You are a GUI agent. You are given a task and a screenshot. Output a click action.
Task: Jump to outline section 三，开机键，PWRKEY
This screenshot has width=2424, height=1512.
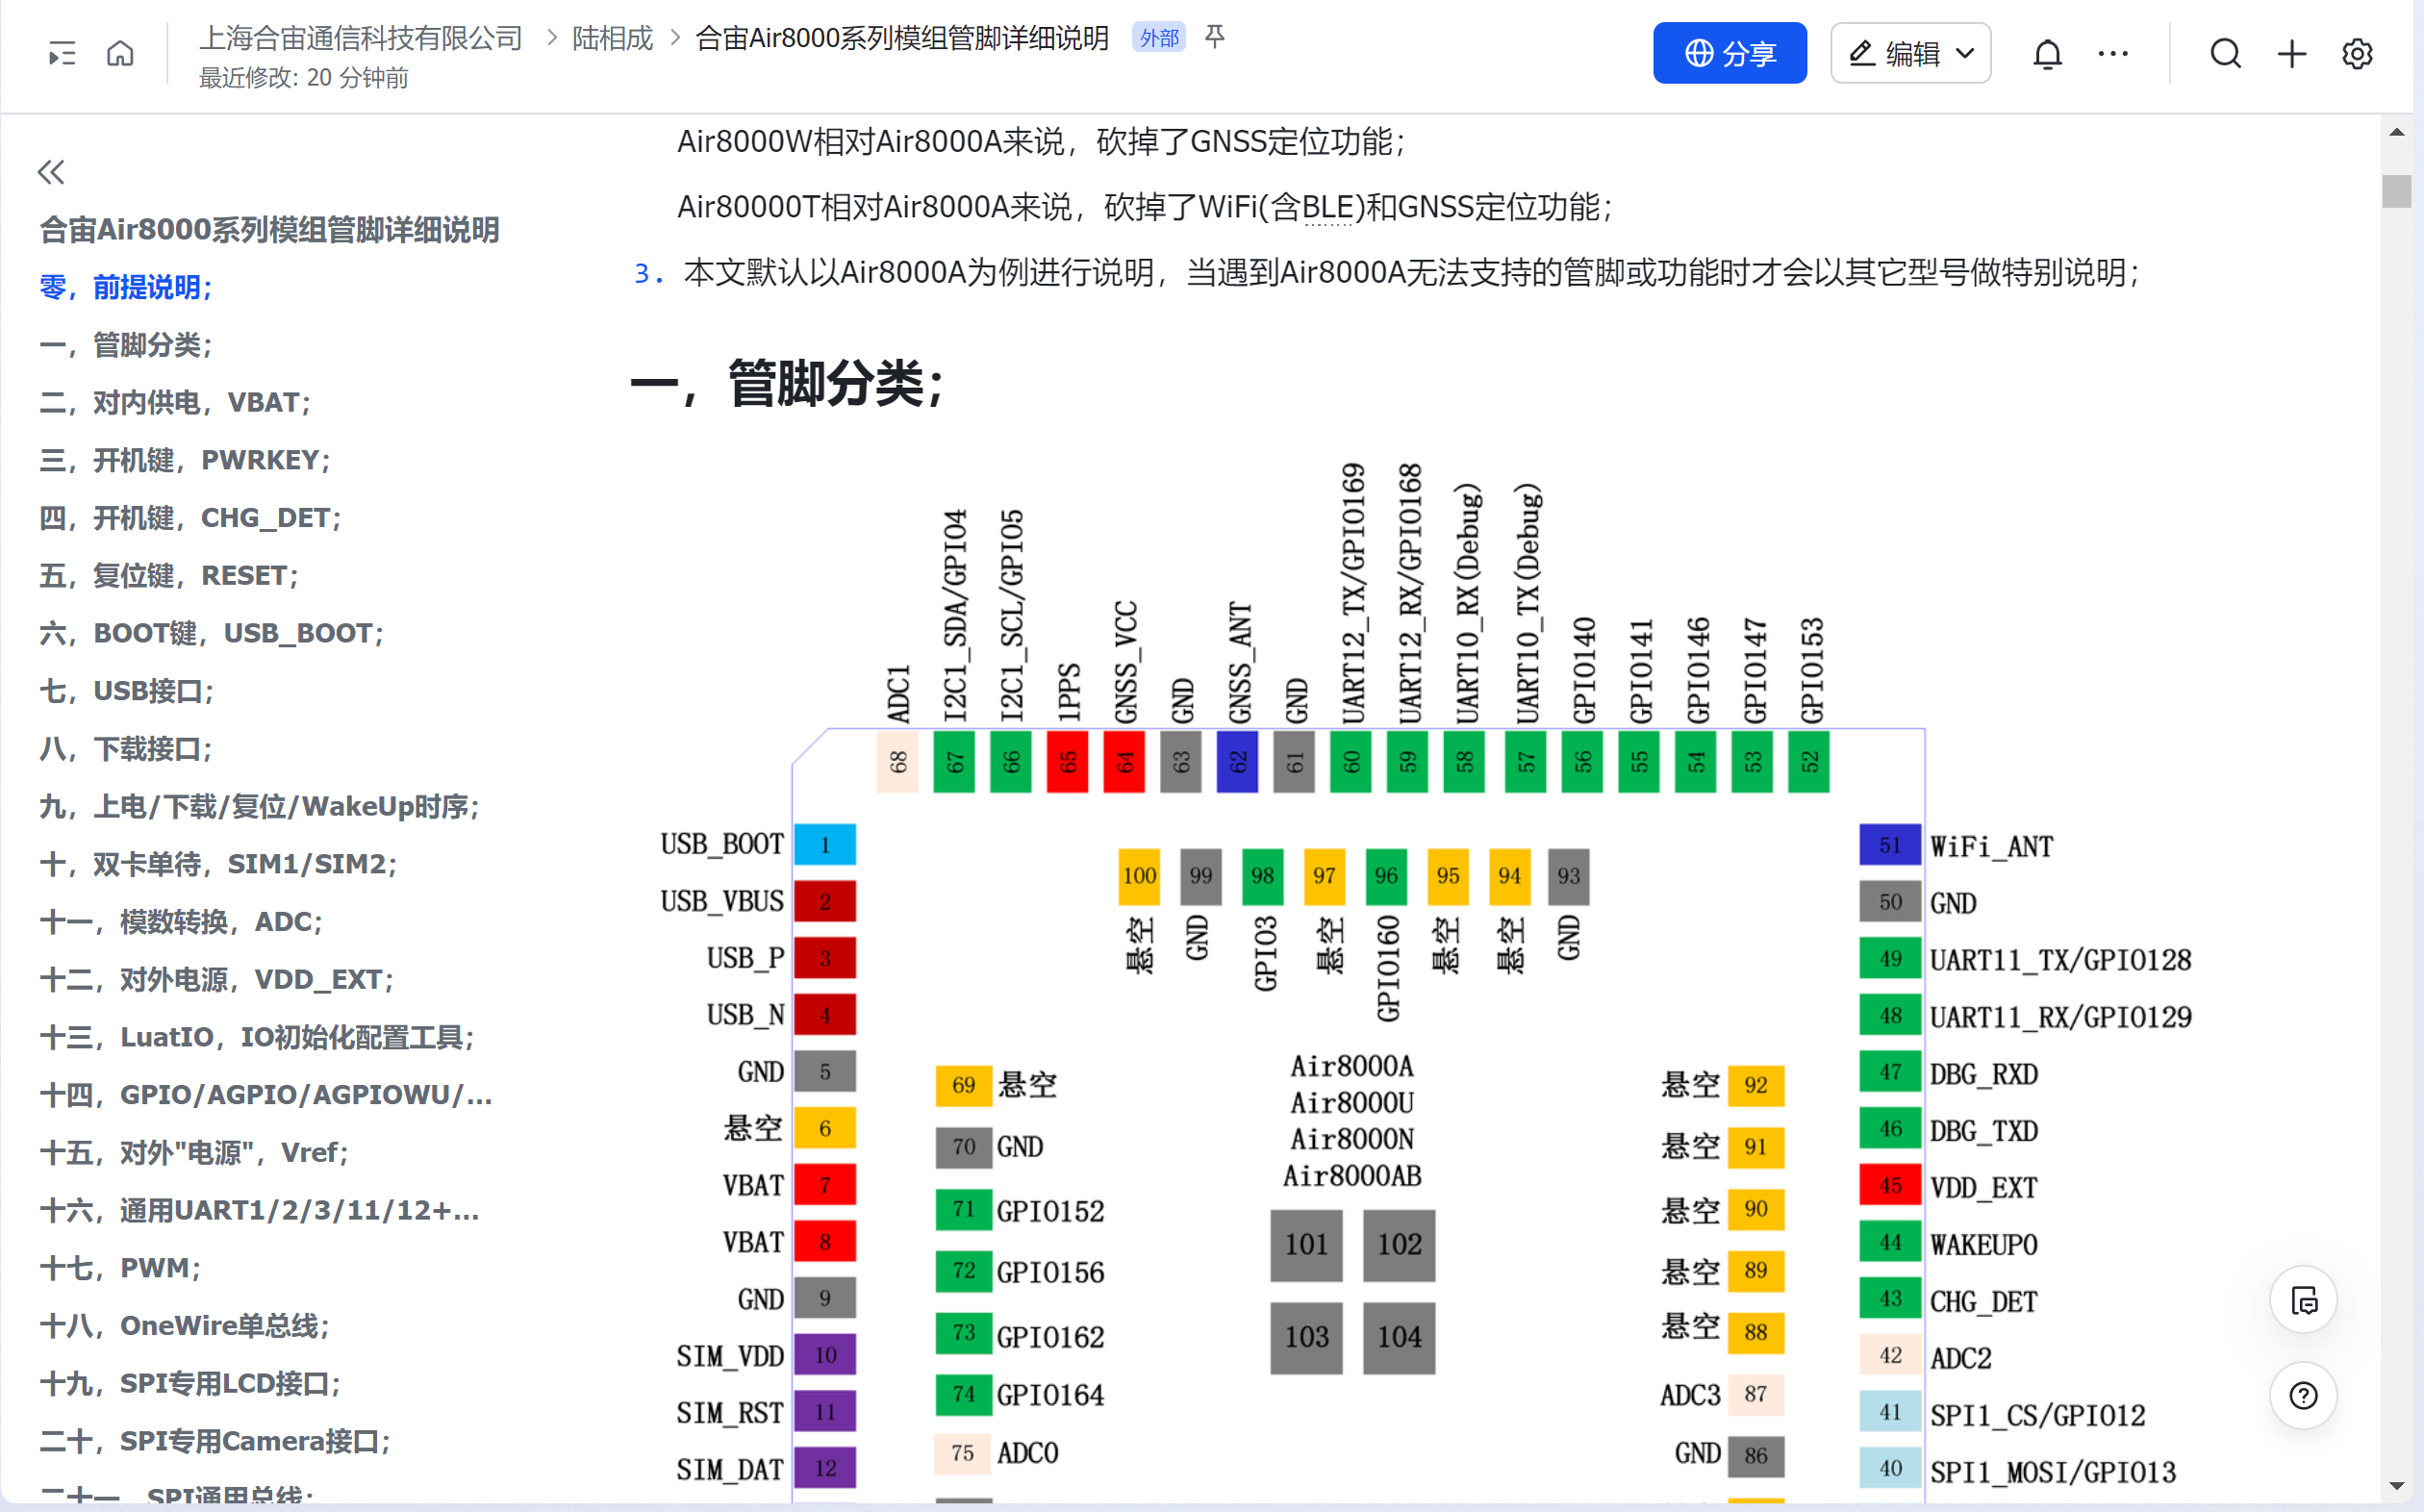185,461
